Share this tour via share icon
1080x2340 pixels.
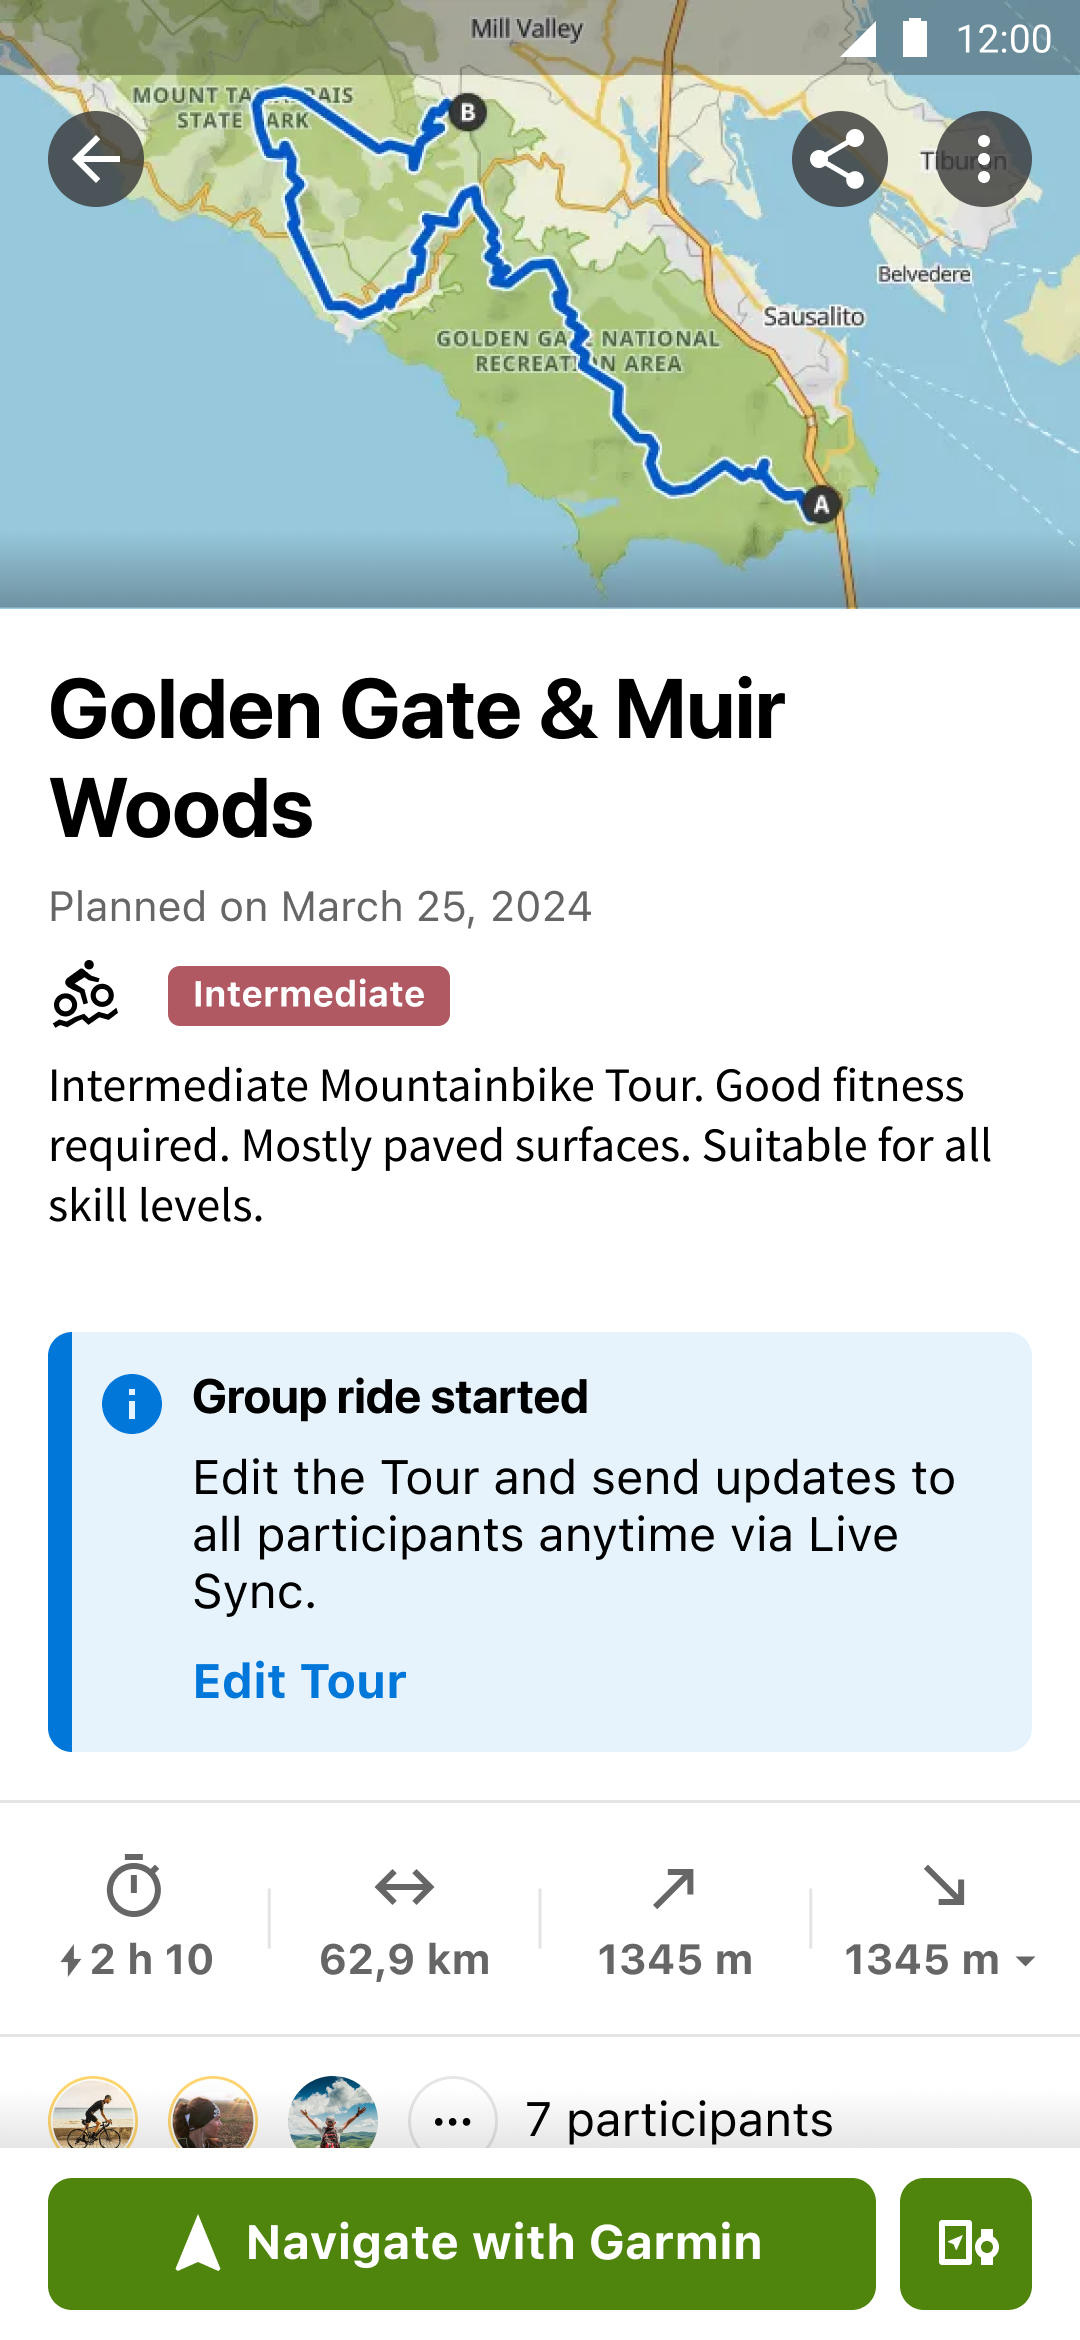(839, 159)
